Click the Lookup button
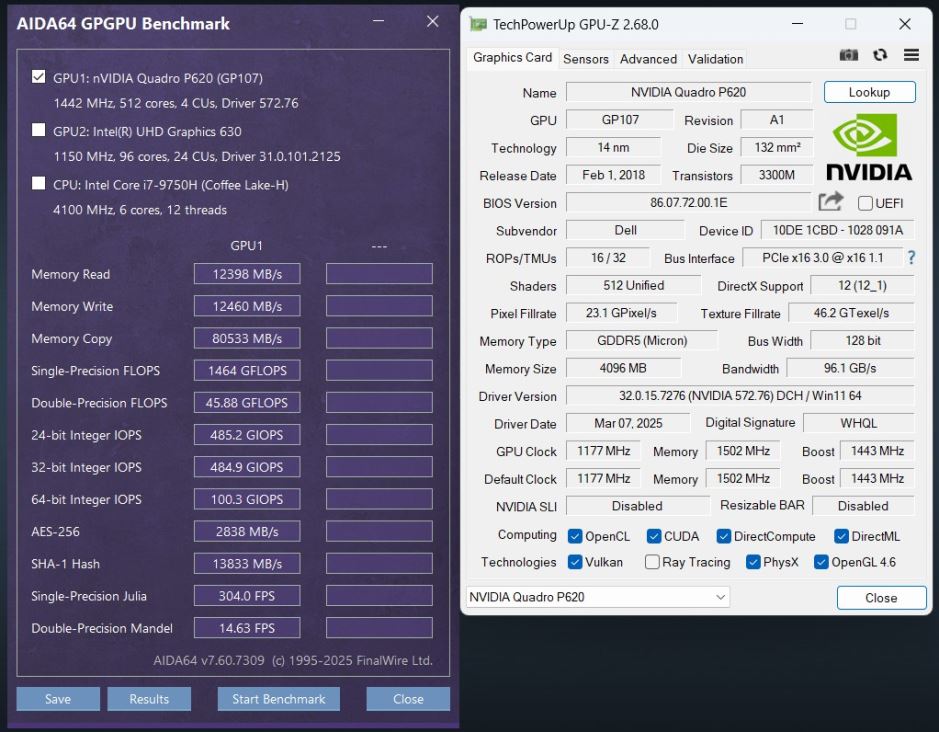Image resolution: width=939 pixels, height=732 pixels. click(x=869, y=92)
